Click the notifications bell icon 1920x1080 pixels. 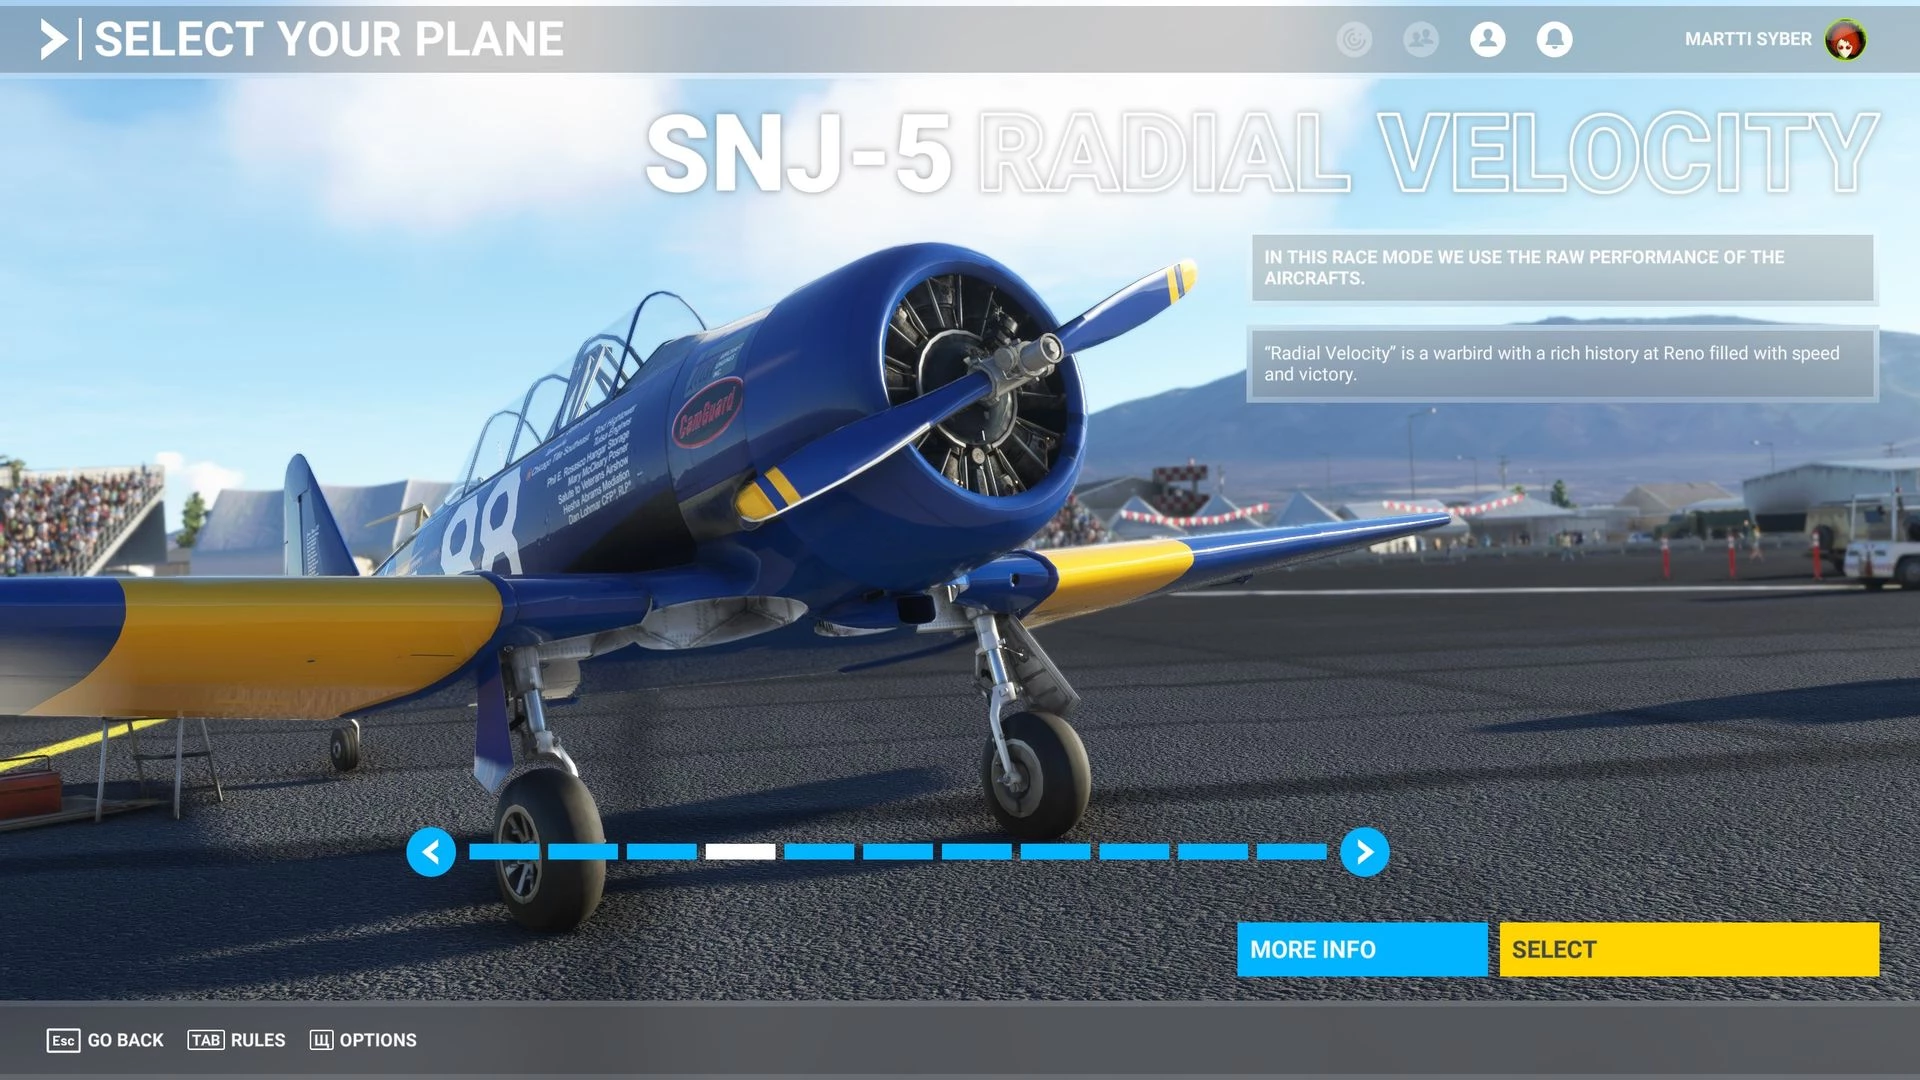pos(1554,39)
